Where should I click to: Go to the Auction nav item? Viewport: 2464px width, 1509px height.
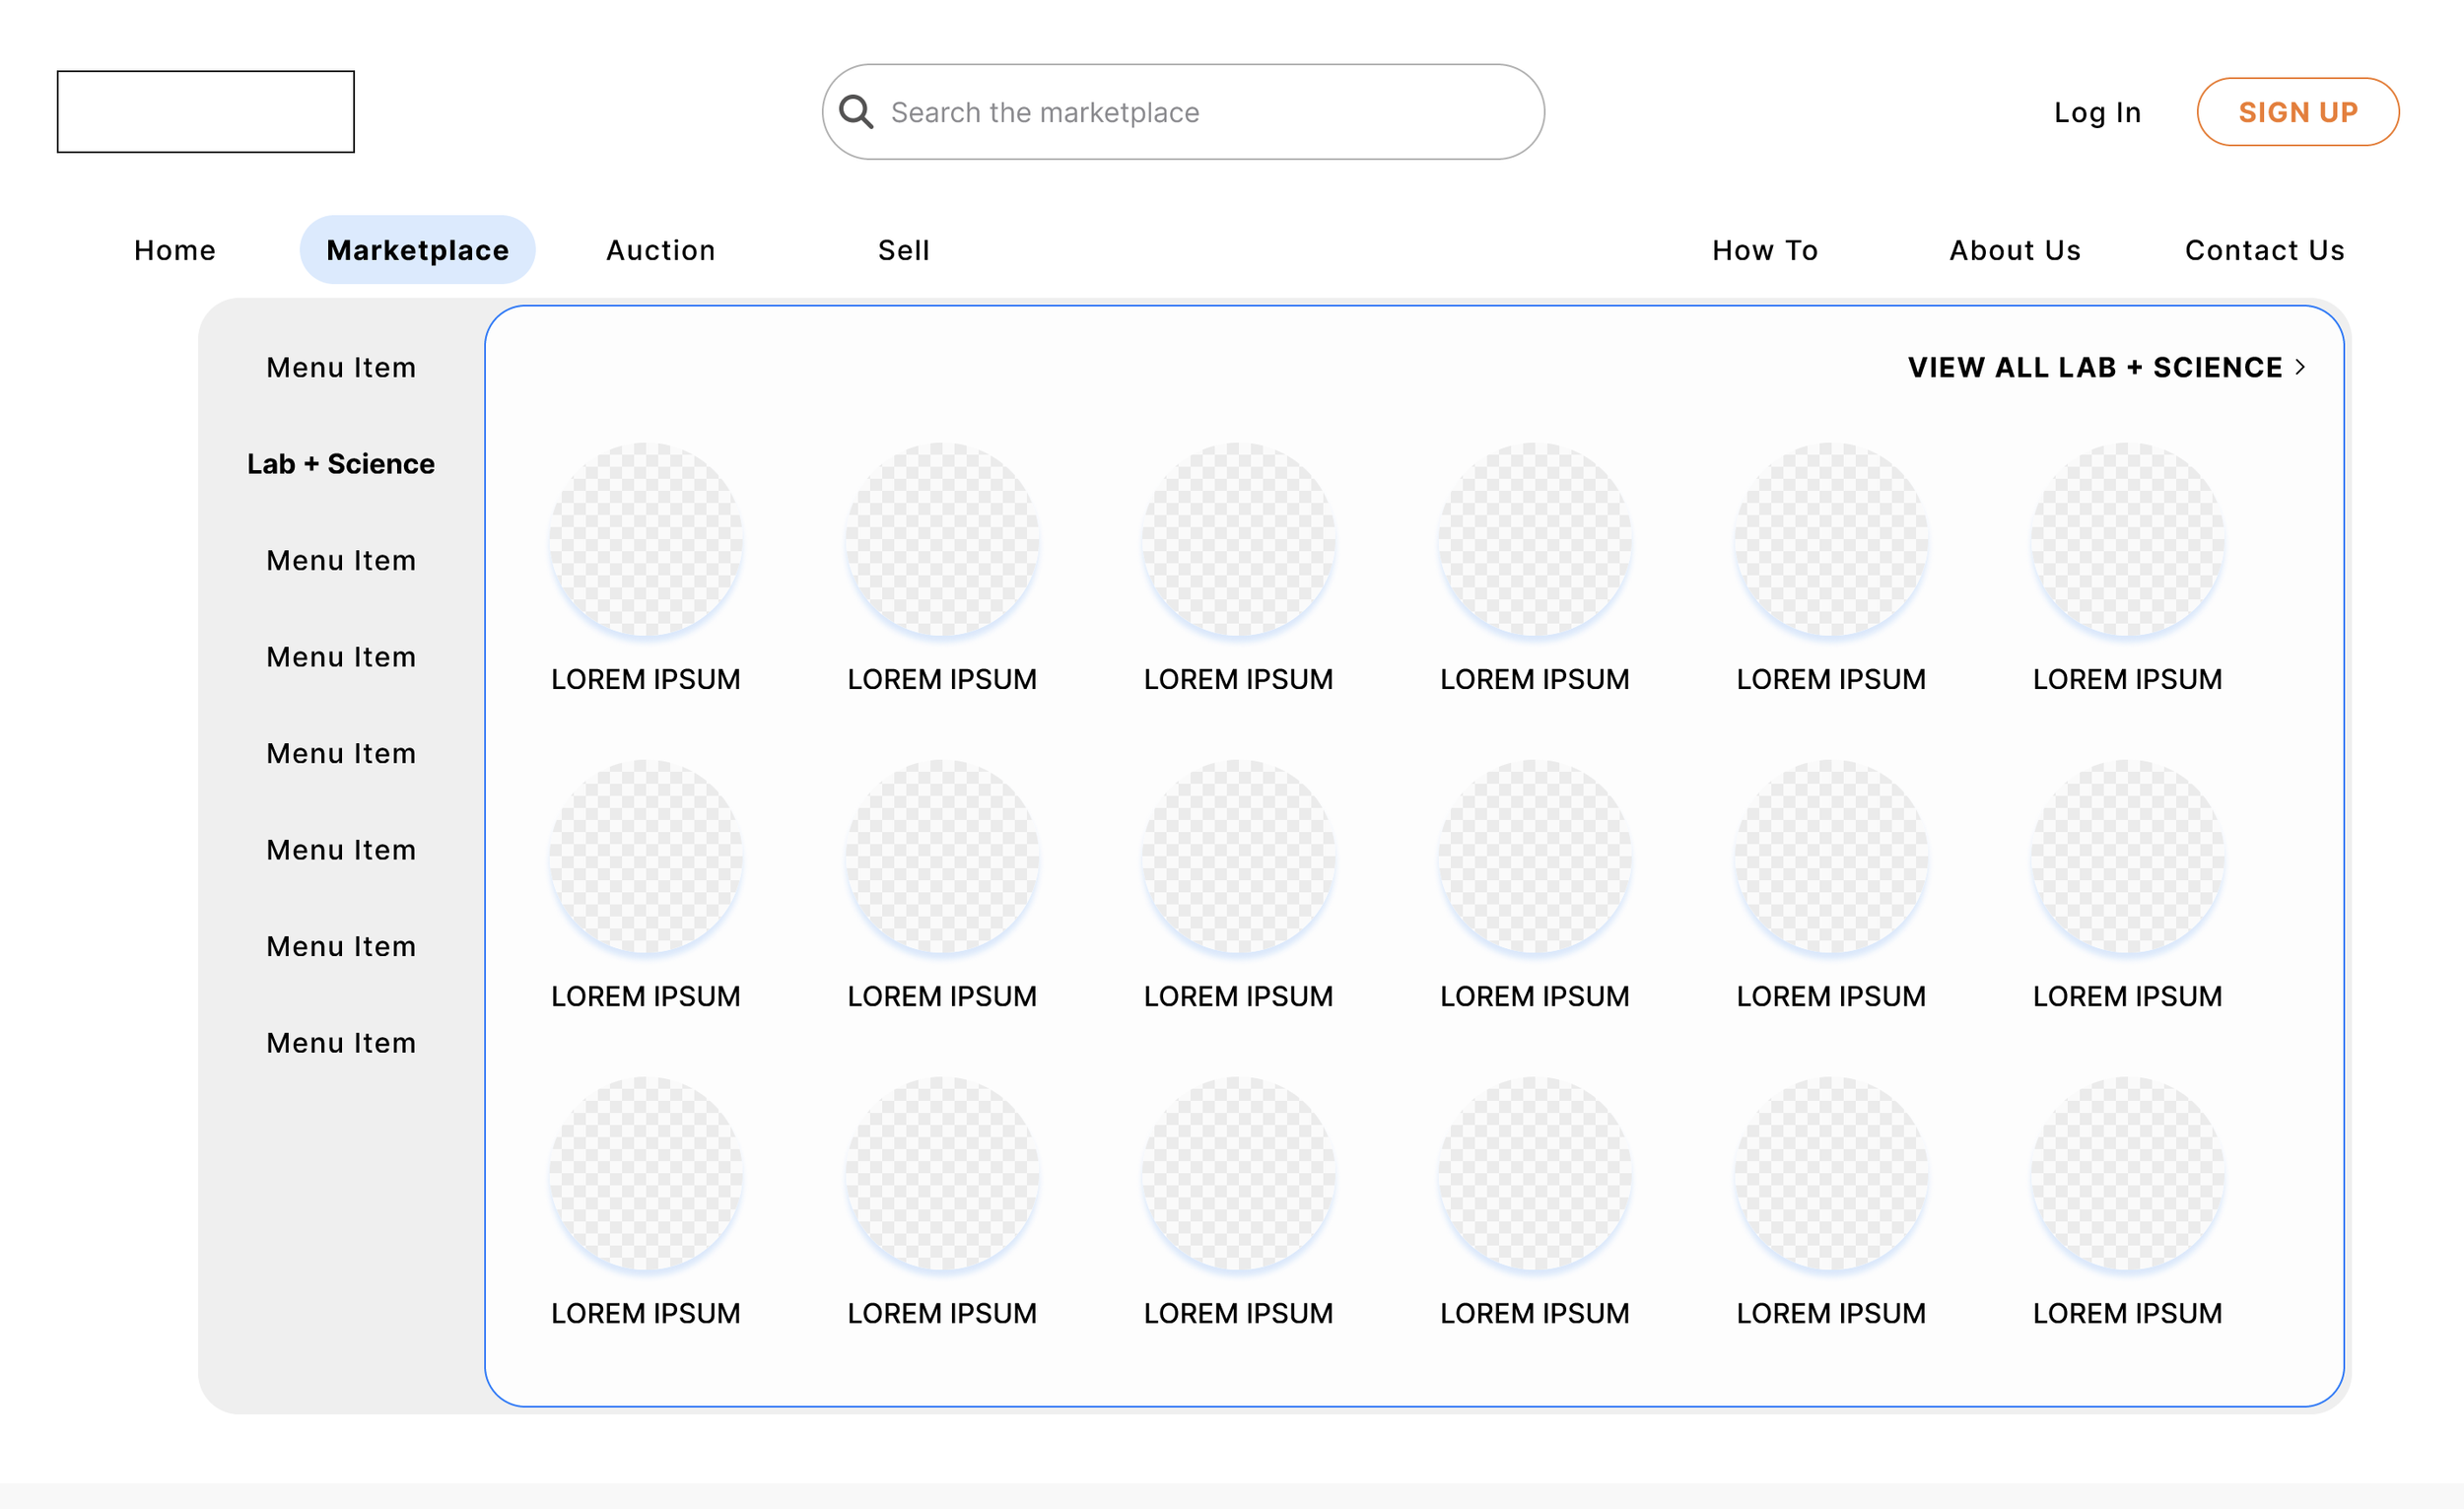pos(660,250)
